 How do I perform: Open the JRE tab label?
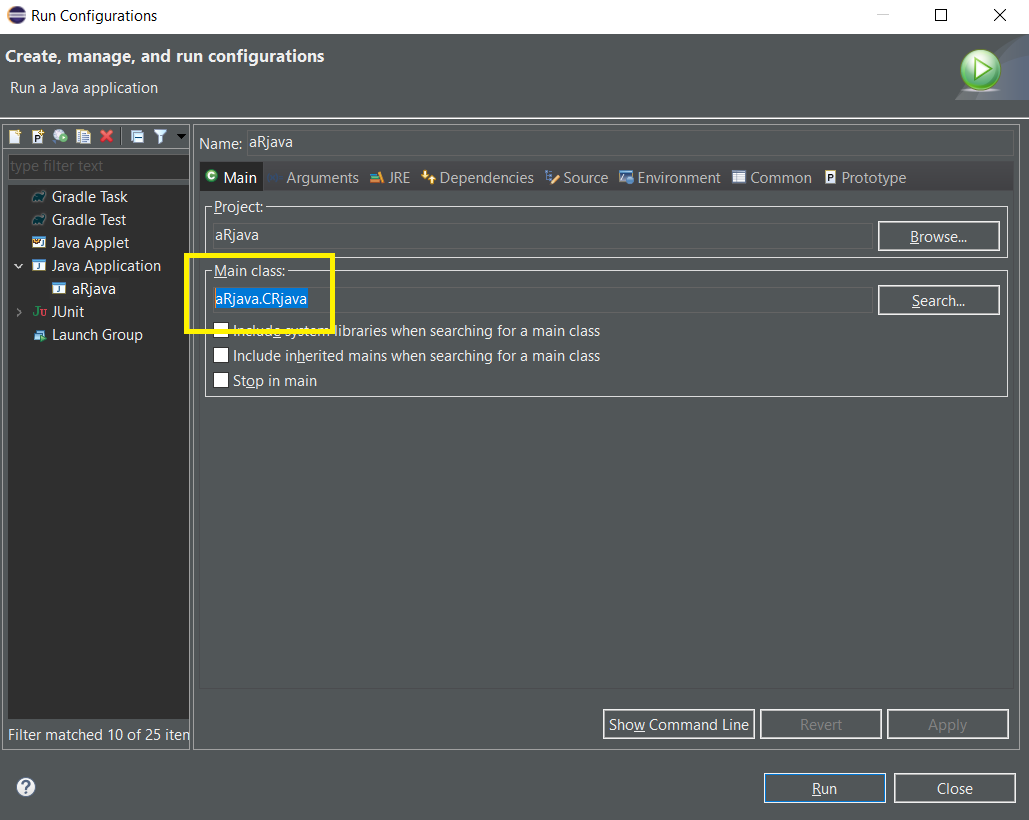click(399, 178)
